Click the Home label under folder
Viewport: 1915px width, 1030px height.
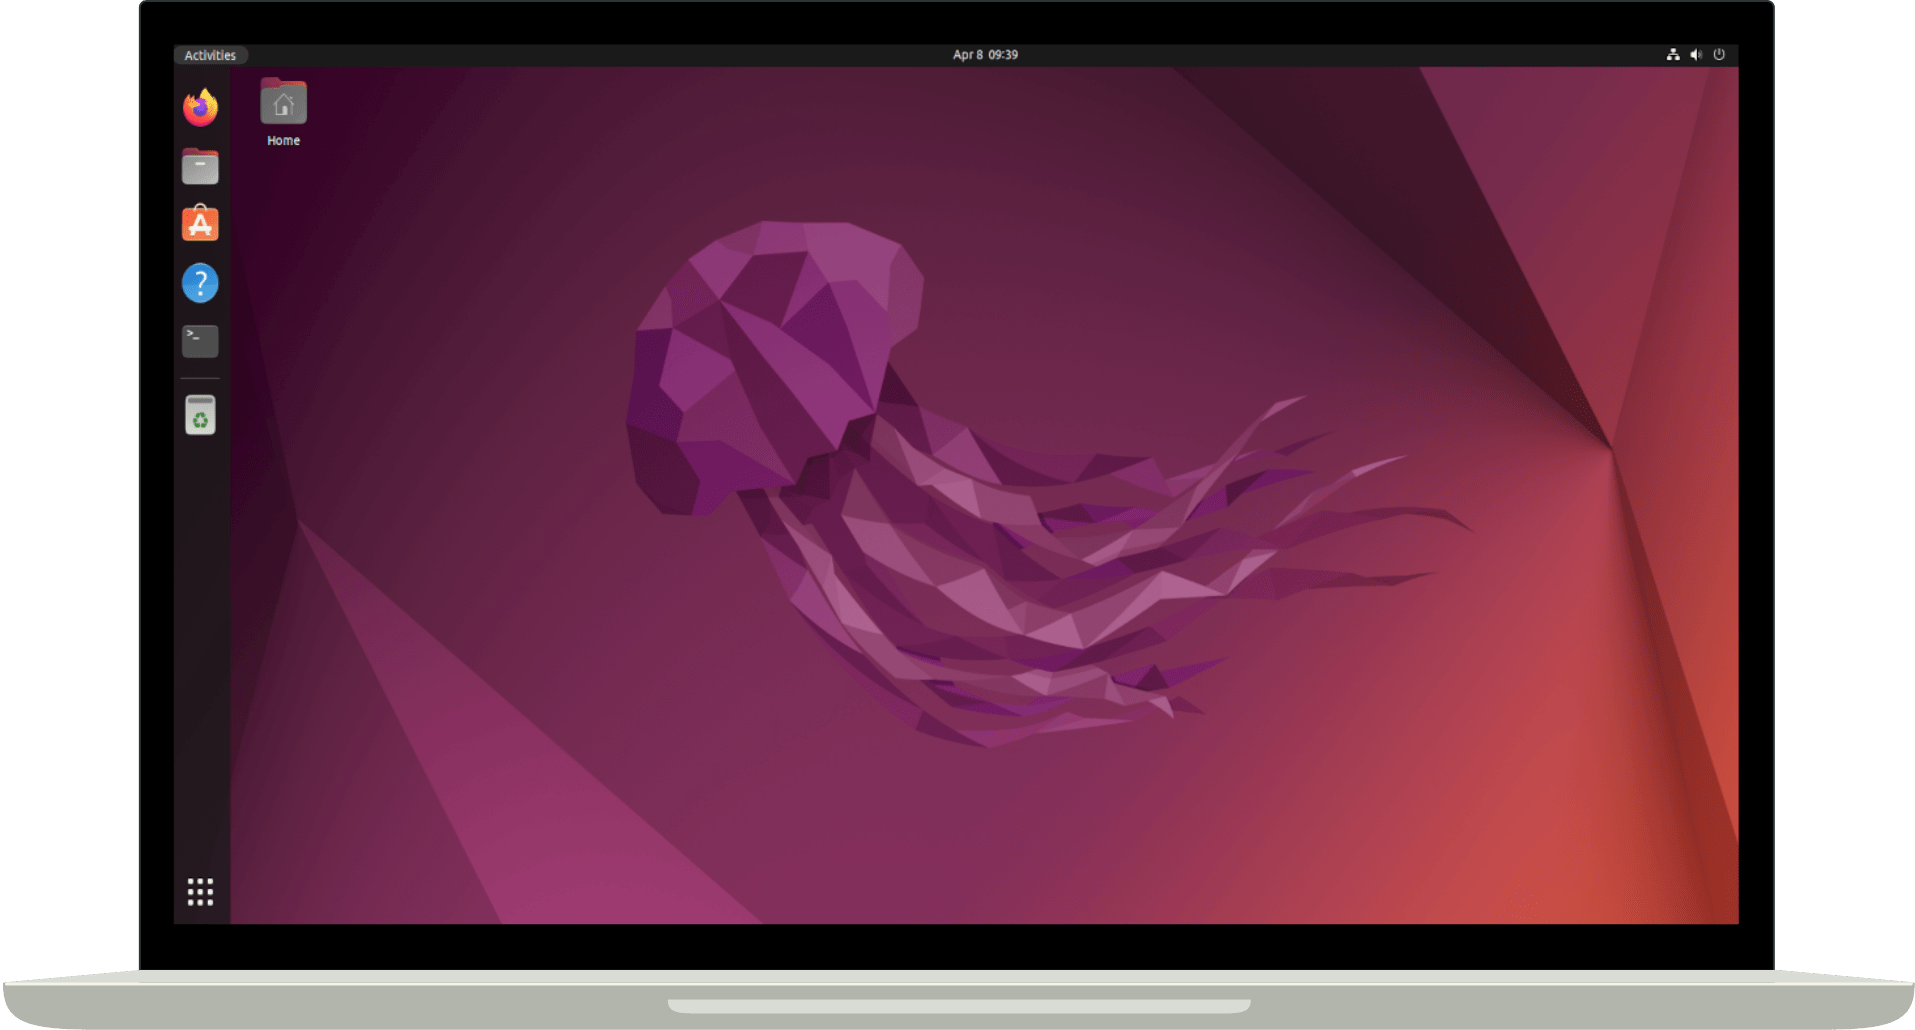pyautogui.click(x=283, y=141)
